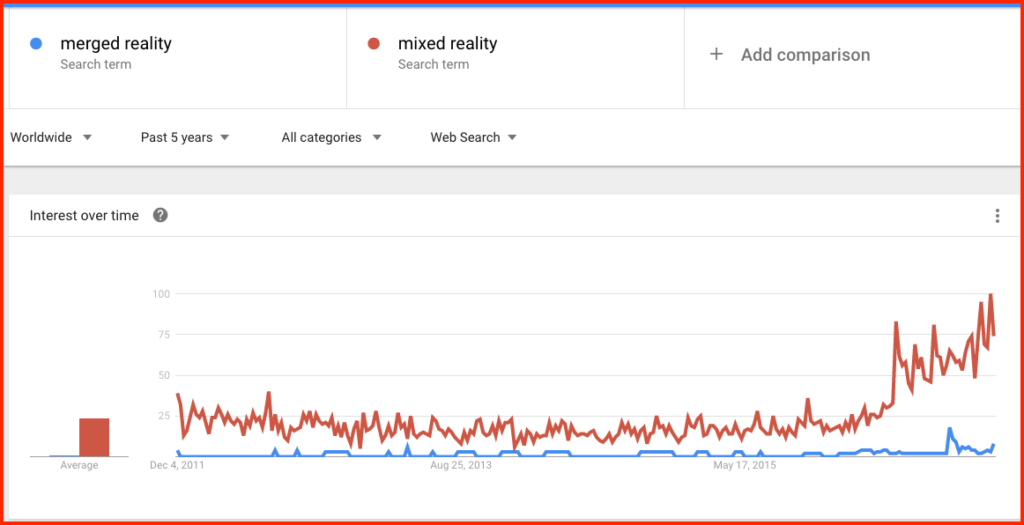Expand the Worldwide region dropdown
Viewport: 1024px width, 525px height.
tap(51, 137)
